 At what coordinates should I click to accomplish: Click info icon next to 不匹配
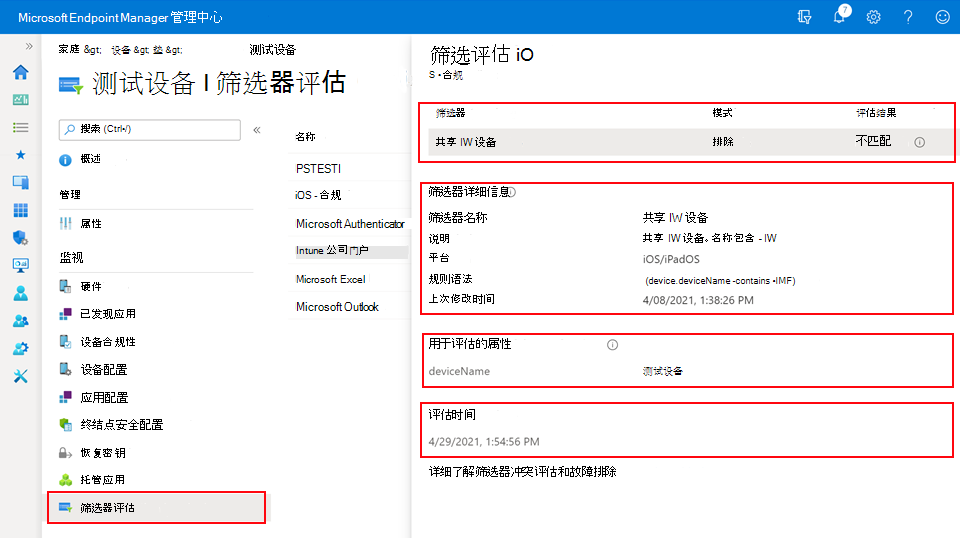(920, 142)
